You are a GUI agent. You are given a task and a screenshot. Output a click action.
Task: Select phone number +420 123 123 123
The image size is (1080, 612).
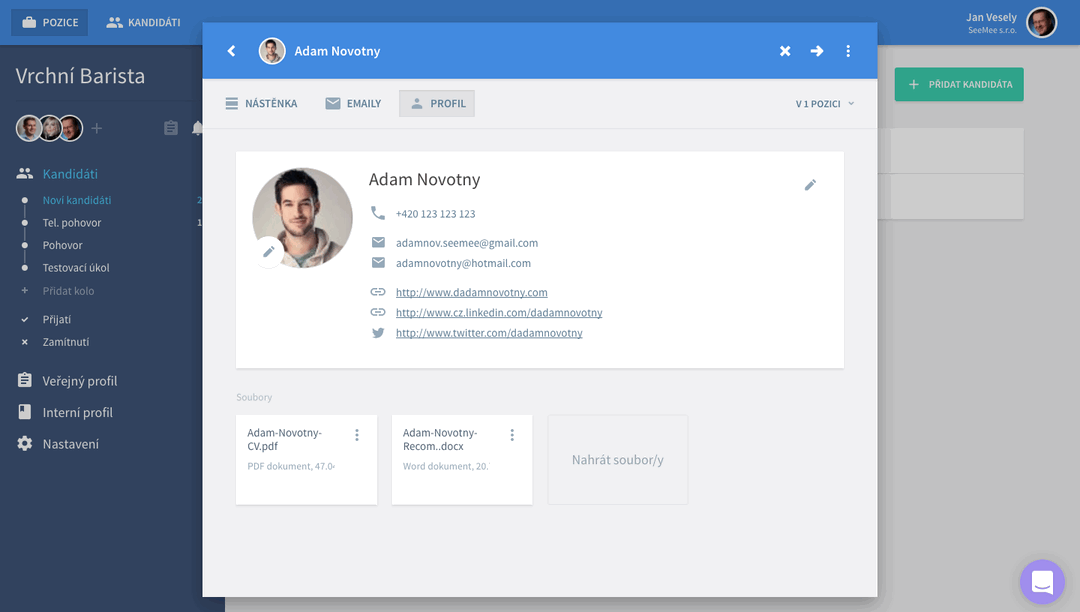pyautogui.click(x=435, y=213)
